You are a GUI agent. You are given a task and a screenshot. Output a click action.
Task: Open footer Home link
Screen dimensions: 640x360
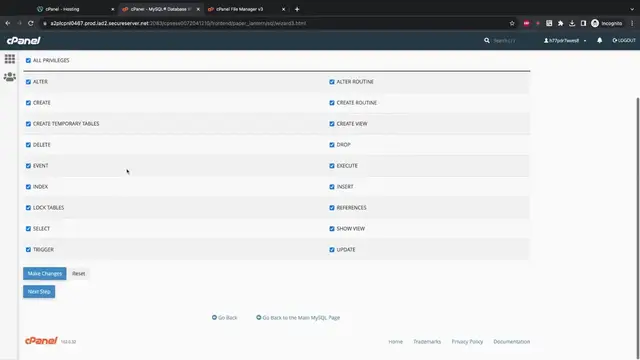click(x=396, y=342)
